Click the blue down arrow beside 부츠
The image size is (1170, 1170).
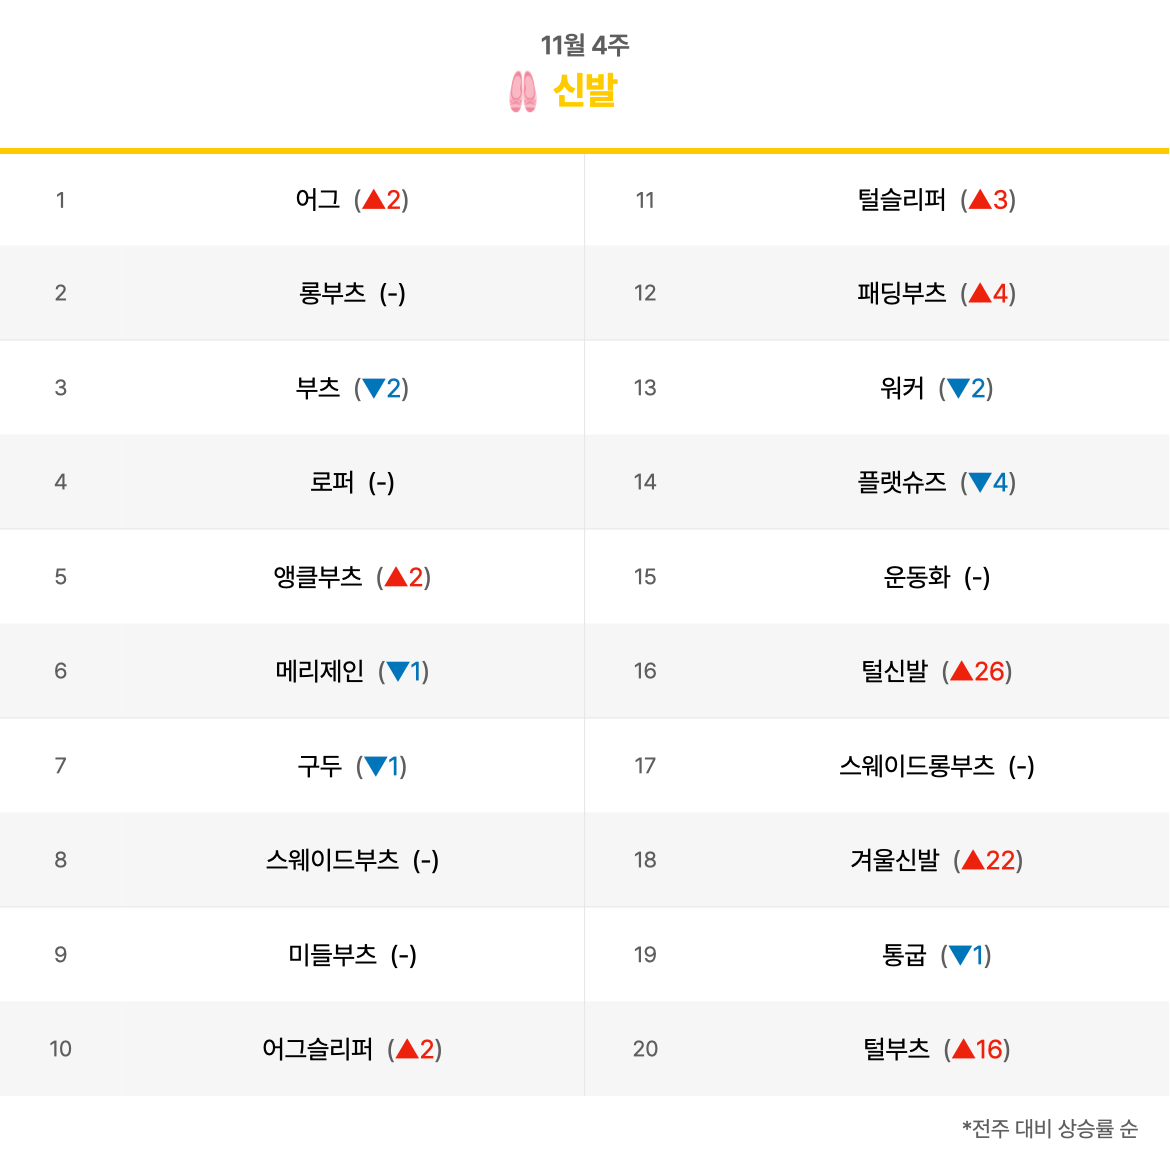[x=373, y=389]
